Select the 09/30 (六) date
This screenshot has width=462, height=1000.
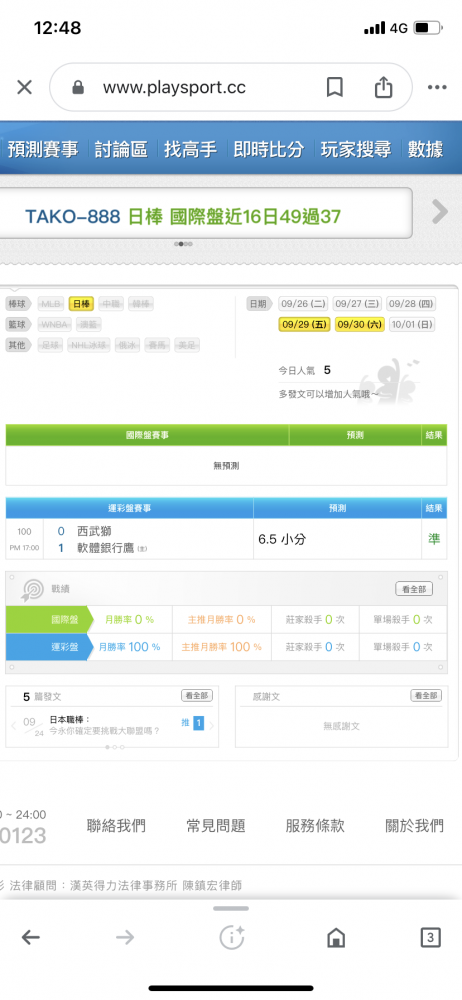tap(359, 324)
